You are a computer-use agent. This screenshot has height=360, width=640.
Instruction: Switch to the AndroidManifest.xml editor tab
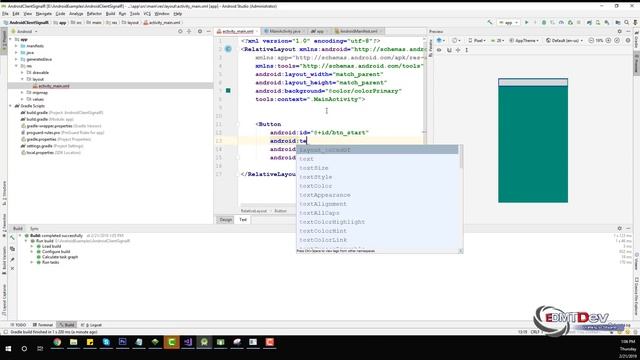point(358,31)
